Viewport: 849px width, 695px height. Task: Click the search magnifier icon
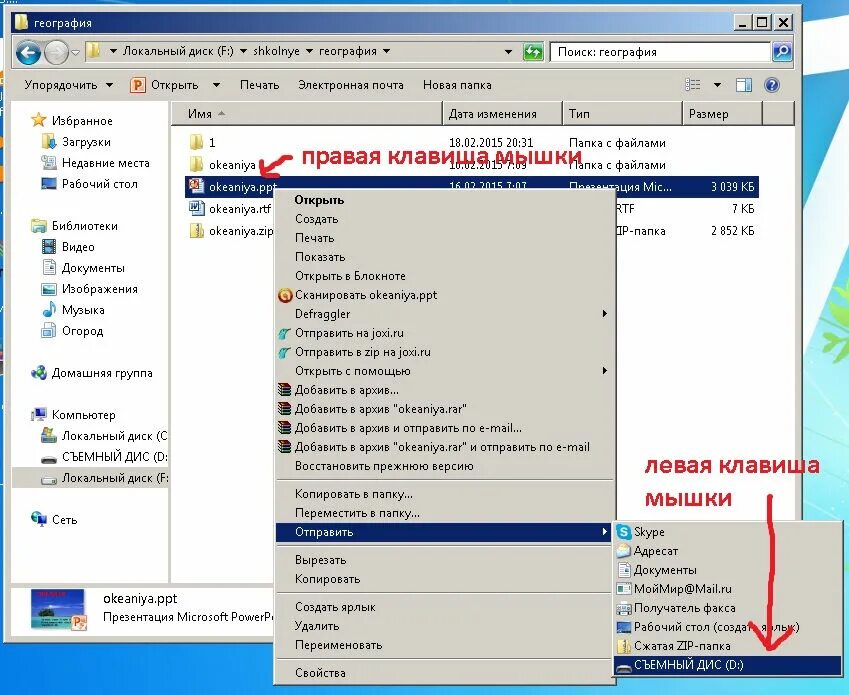click(782, 52)
